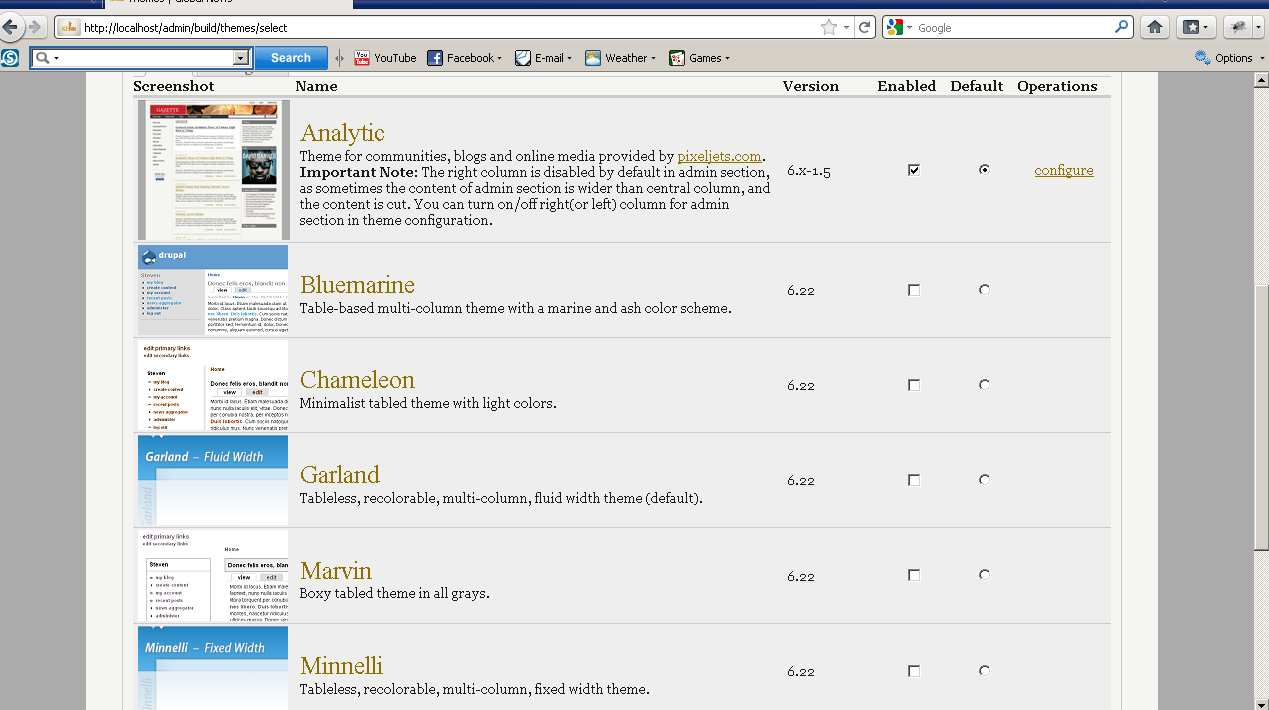Click the toolbar separator grip icon
This screenshot has height=710, width=1269.
[x=340, y=58]
